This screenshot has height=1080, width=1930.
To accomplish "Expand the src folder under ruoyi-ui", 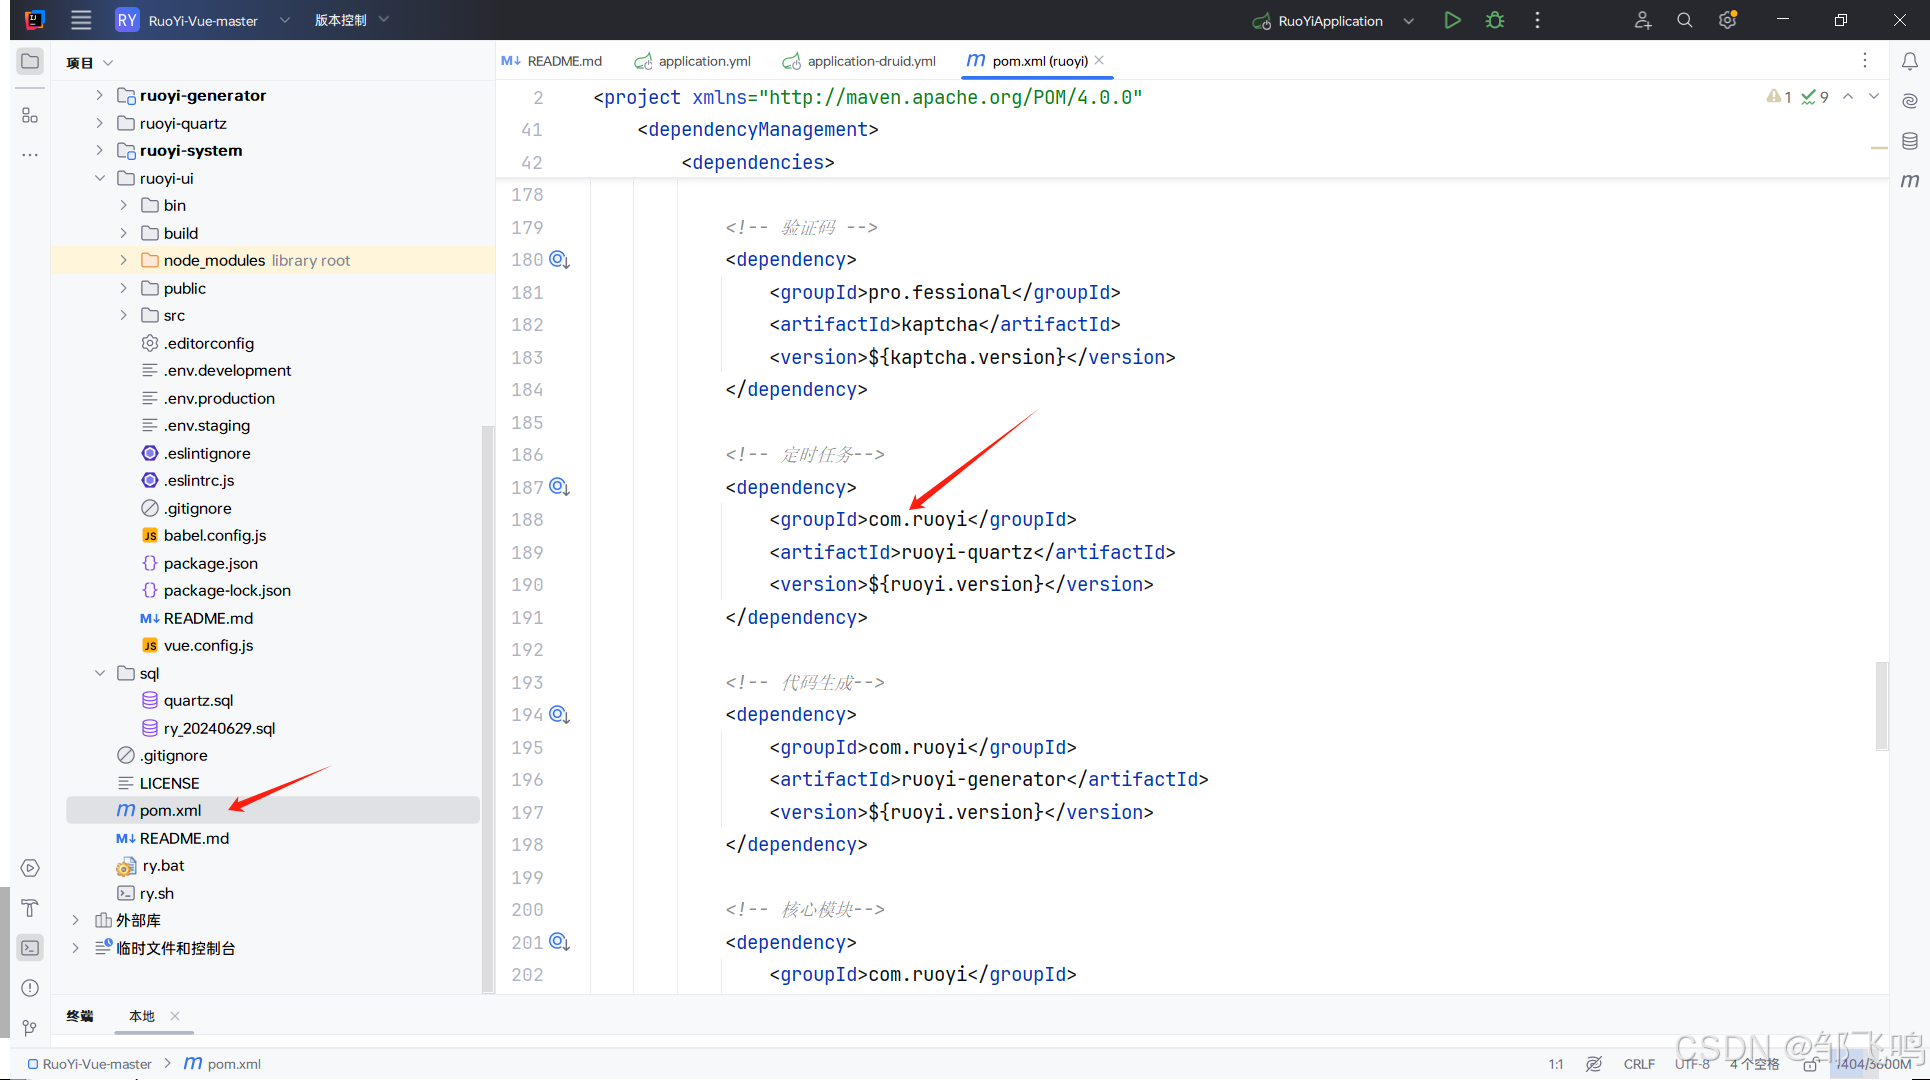I will point(123,315).
